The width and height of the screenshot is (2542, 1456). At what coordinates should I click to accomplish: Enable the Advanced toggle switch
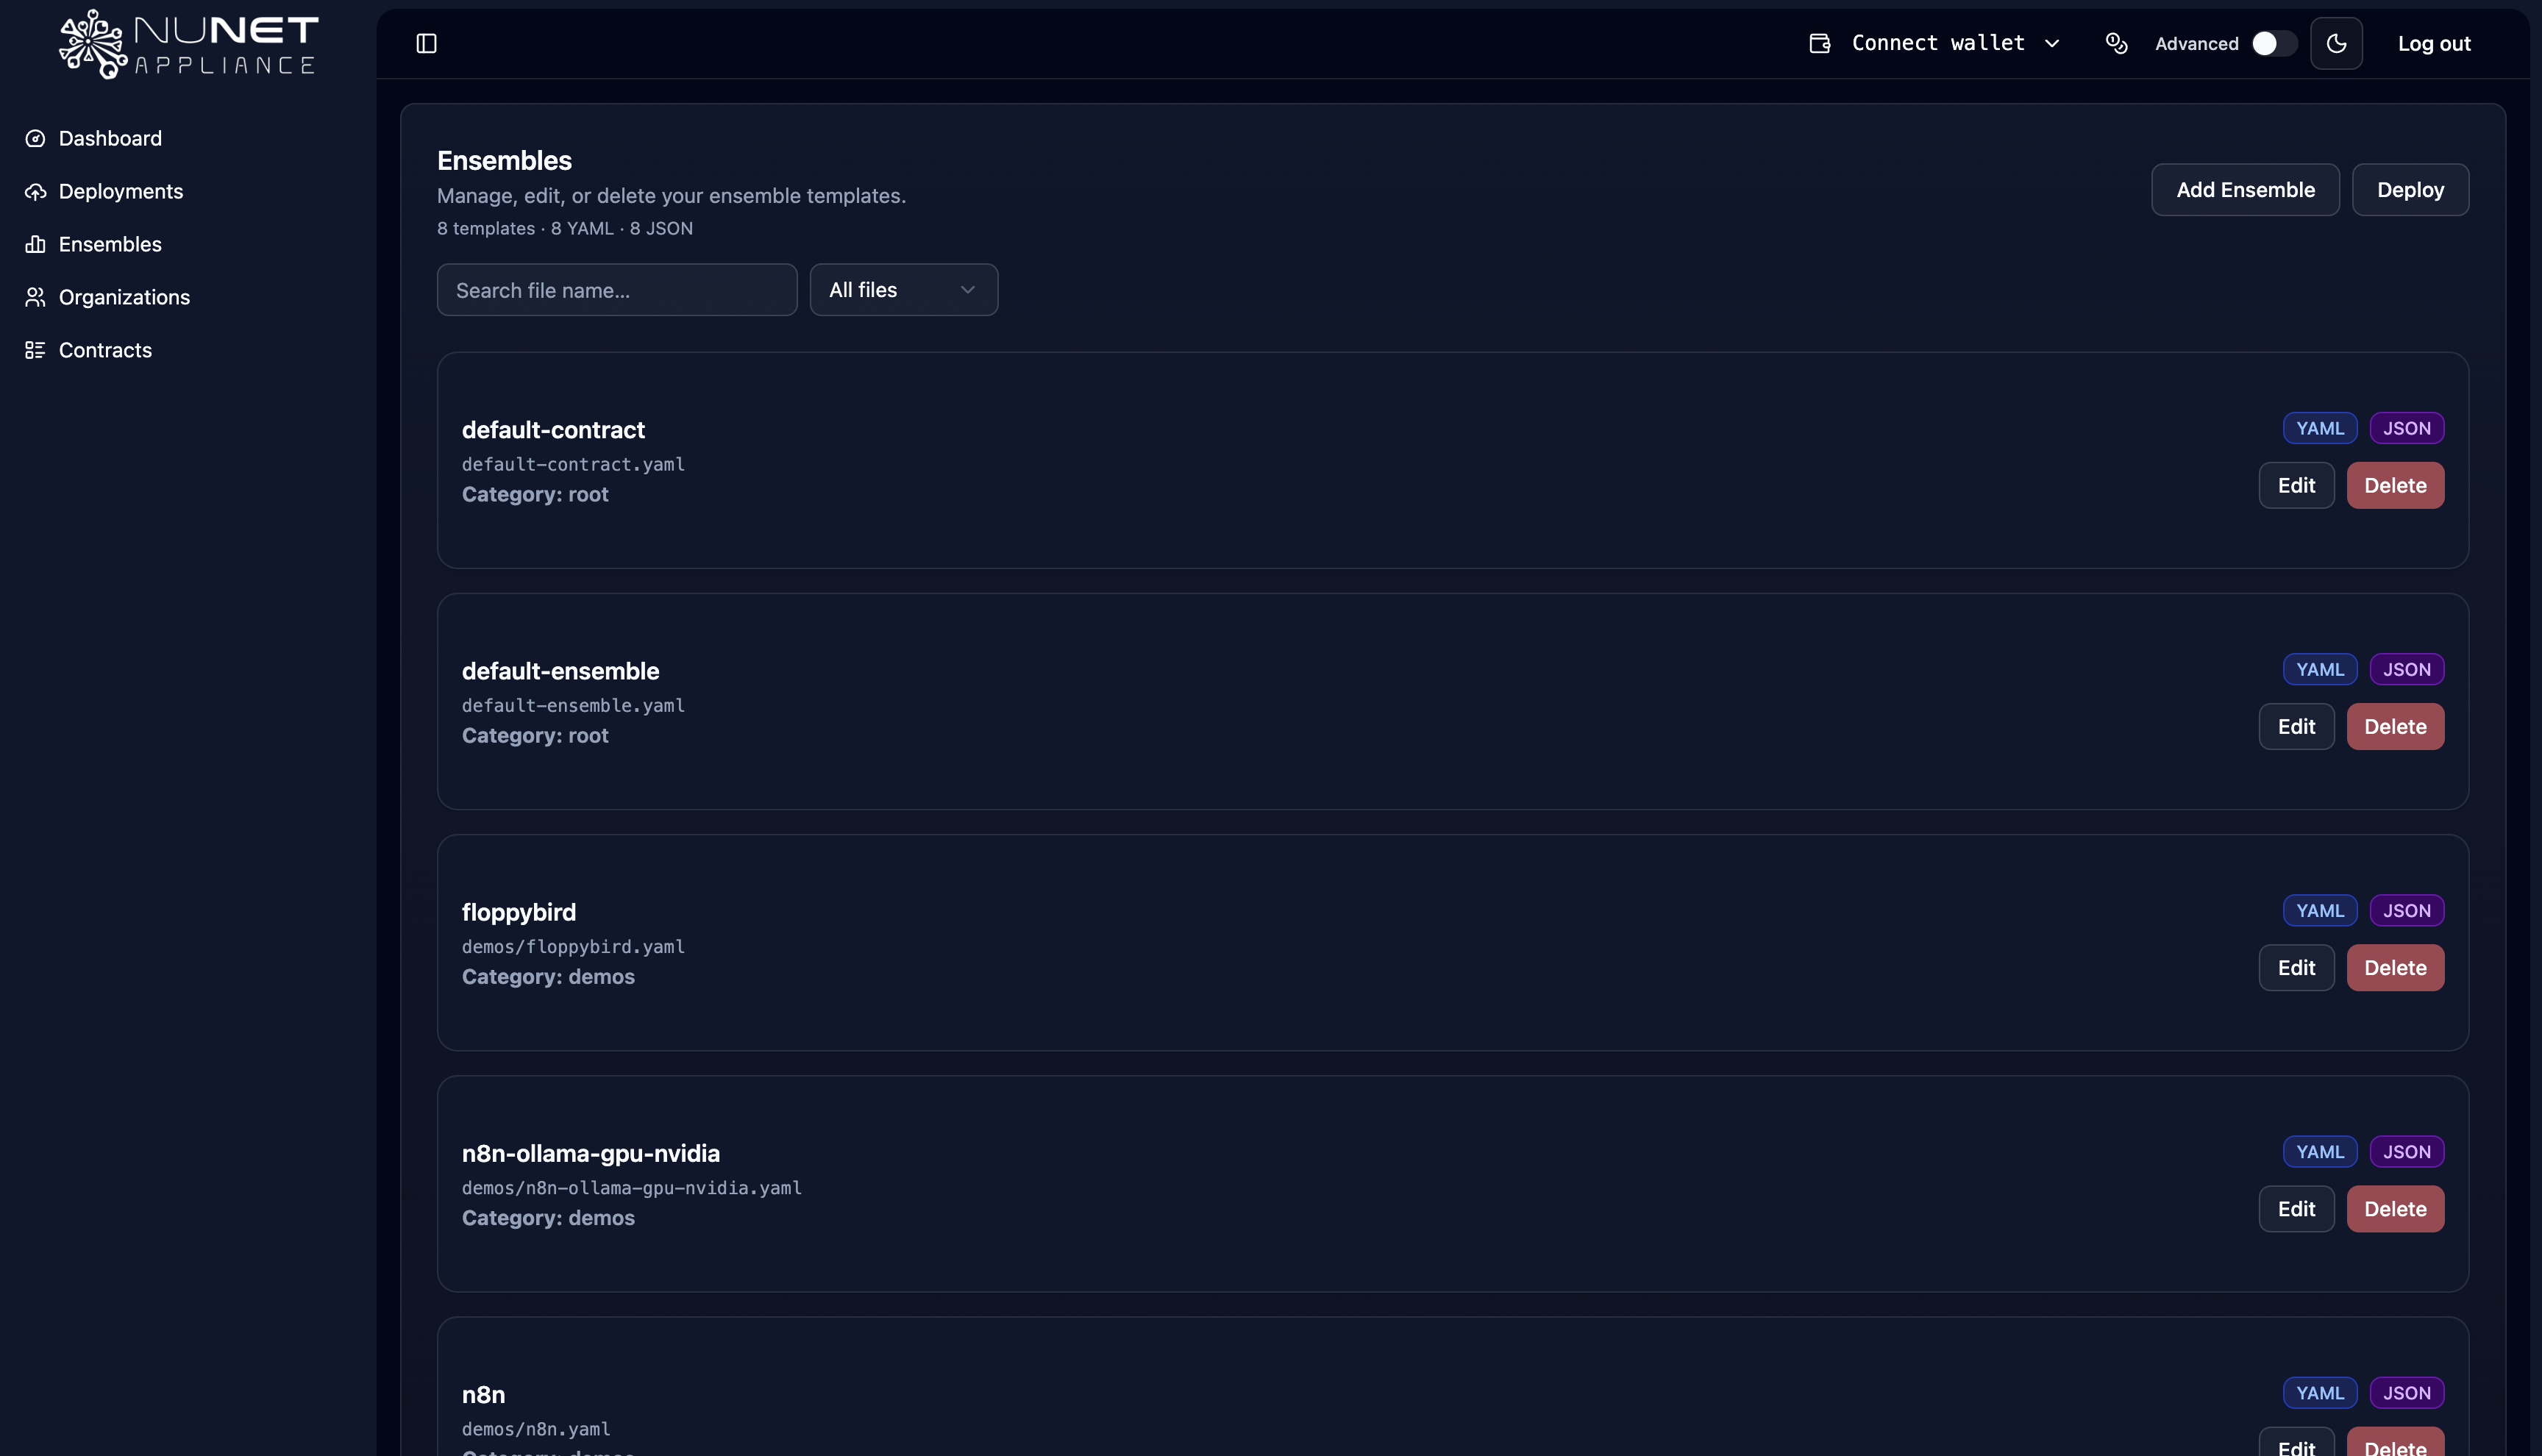coord(2273,43)
